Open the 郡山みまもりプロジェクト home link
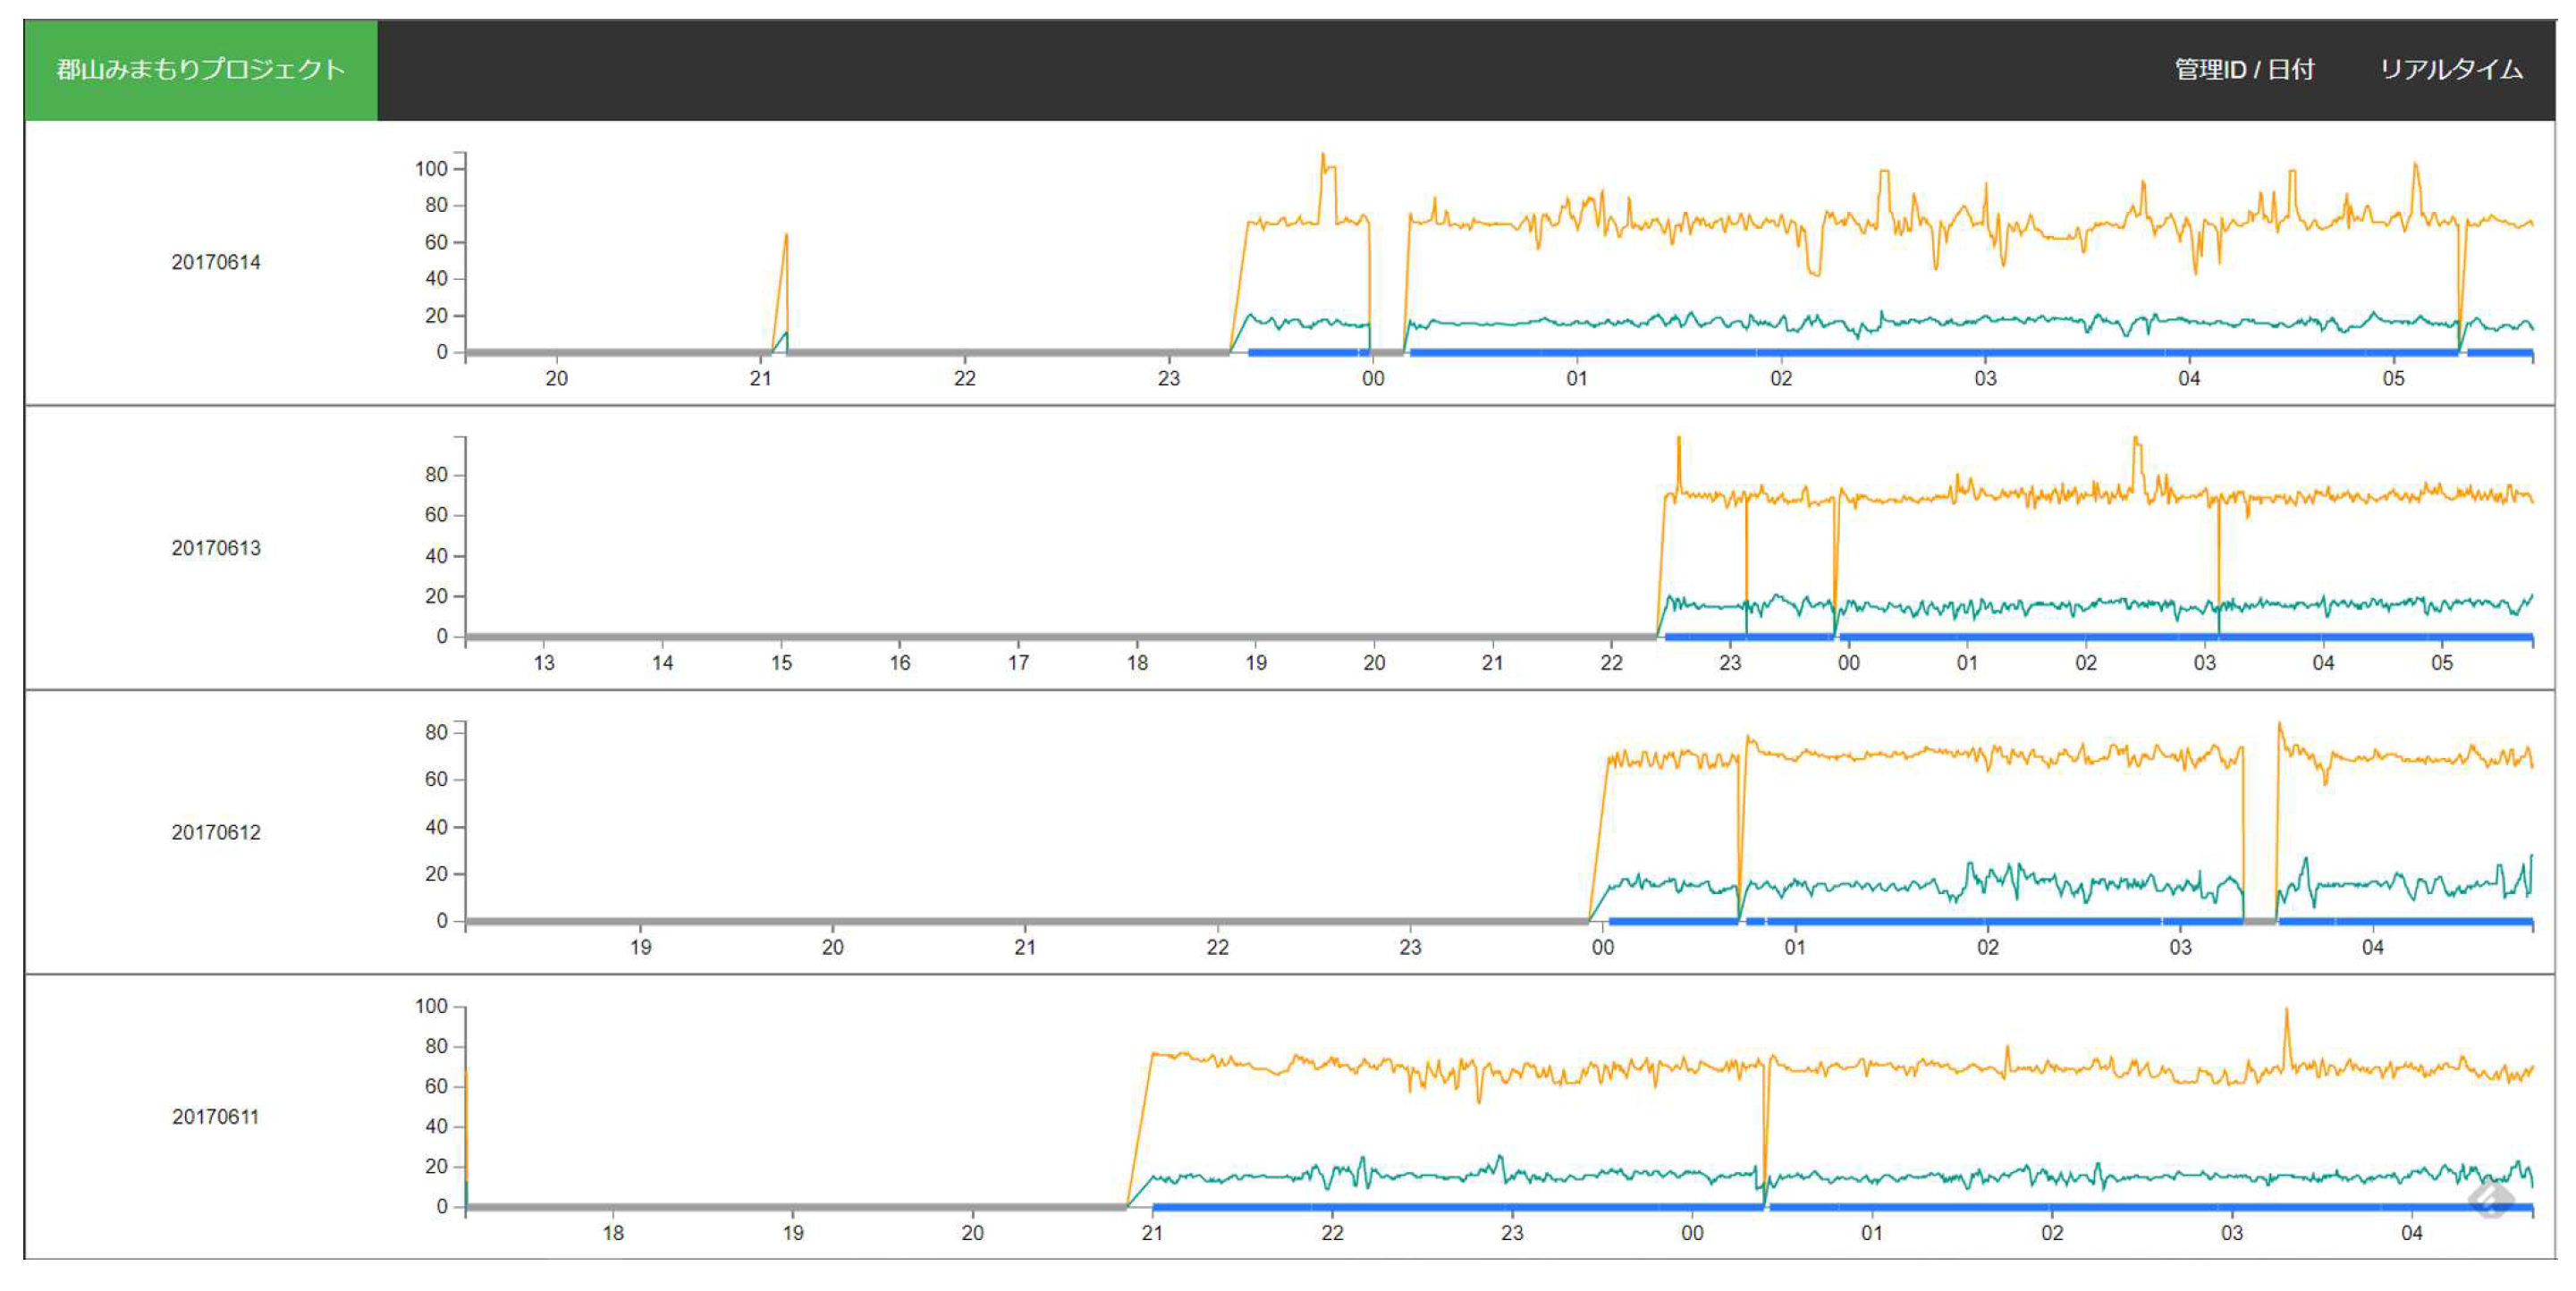Screen dimensions: 2576x1291 200,70
